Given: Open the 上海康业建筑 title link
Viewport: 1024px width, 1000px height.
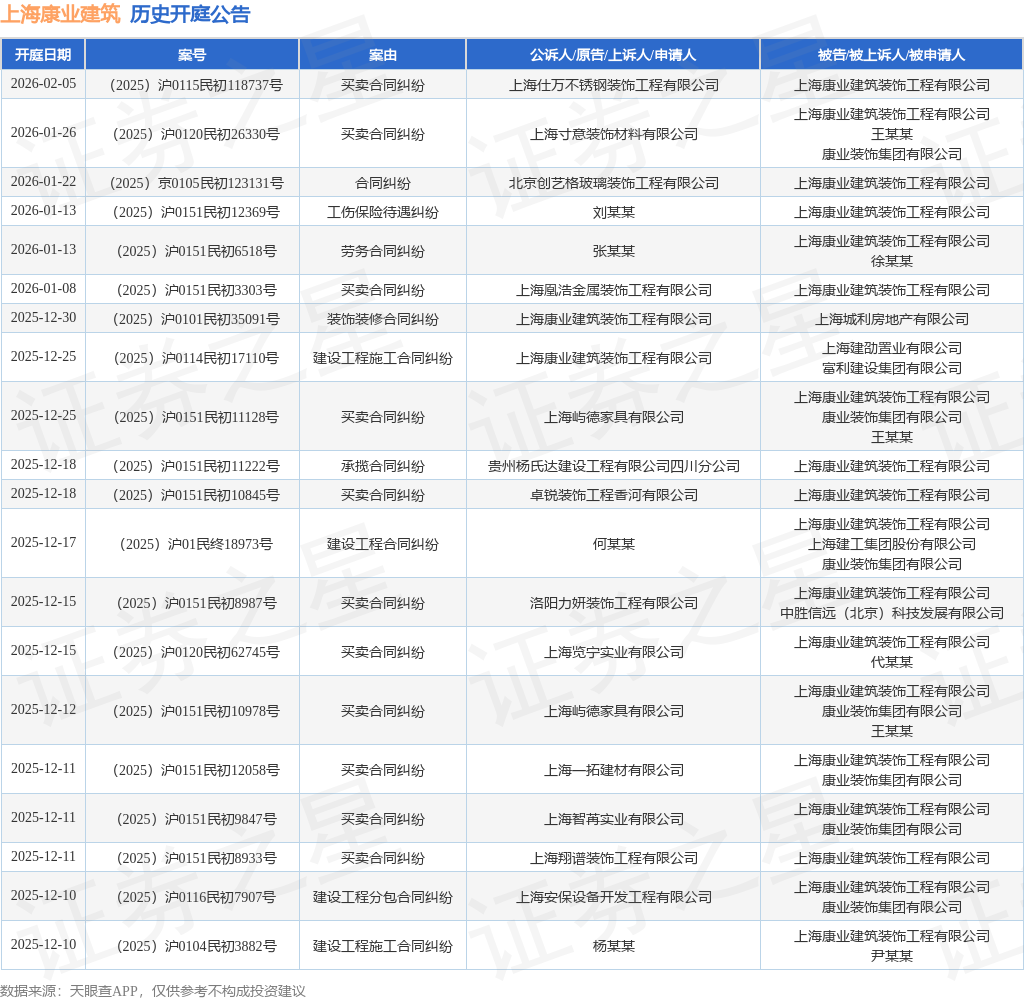Looking at the screenshot, I should tap(61, 14).
